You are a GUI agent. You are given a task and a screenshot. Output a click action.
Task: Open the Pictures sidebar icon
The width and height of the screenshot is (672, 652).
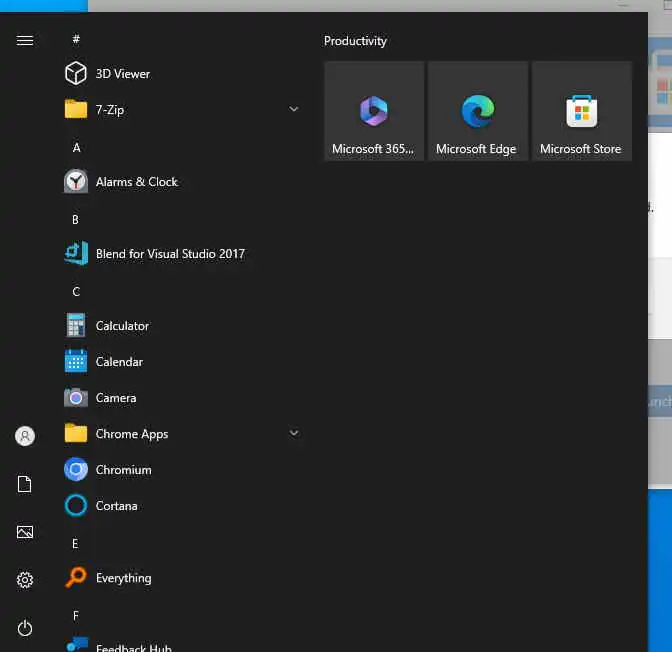(25, 532)
